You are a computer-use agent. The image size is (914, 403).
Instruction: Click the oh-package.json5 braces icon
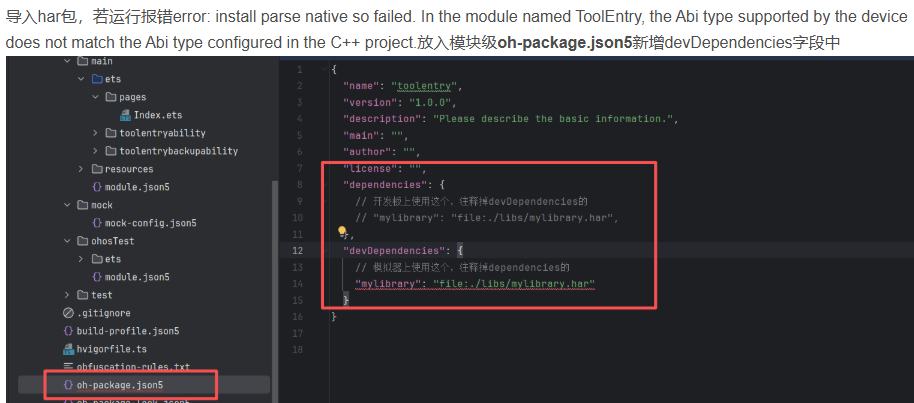(x=68, y=385)
